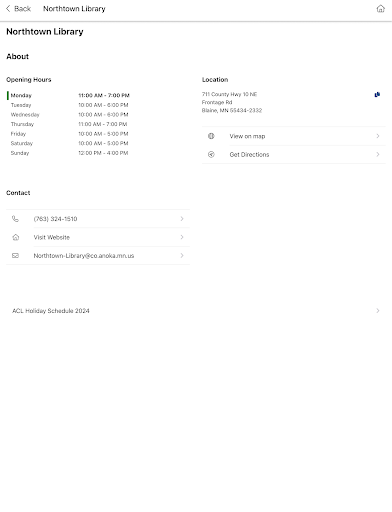Open the chevron on the Visit Website row
Screen dimensions: 392x512
click(x=182, y=237)
